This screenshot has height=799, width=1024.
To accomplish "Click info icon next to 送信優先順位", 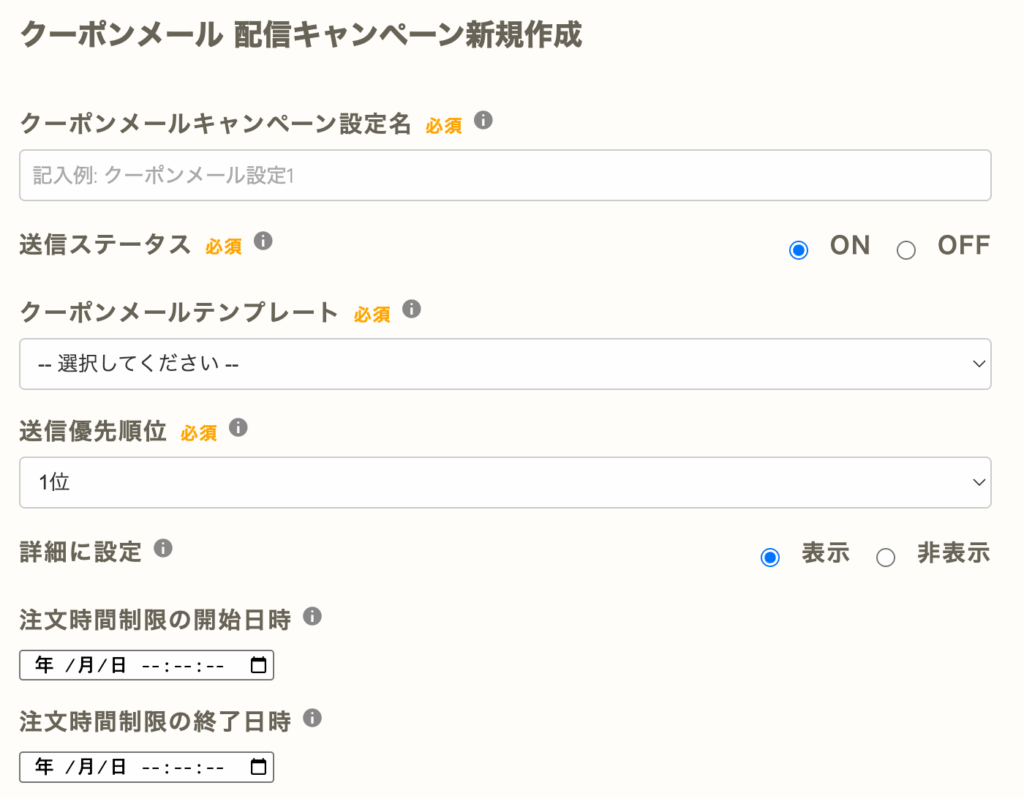I will point(238,428).
